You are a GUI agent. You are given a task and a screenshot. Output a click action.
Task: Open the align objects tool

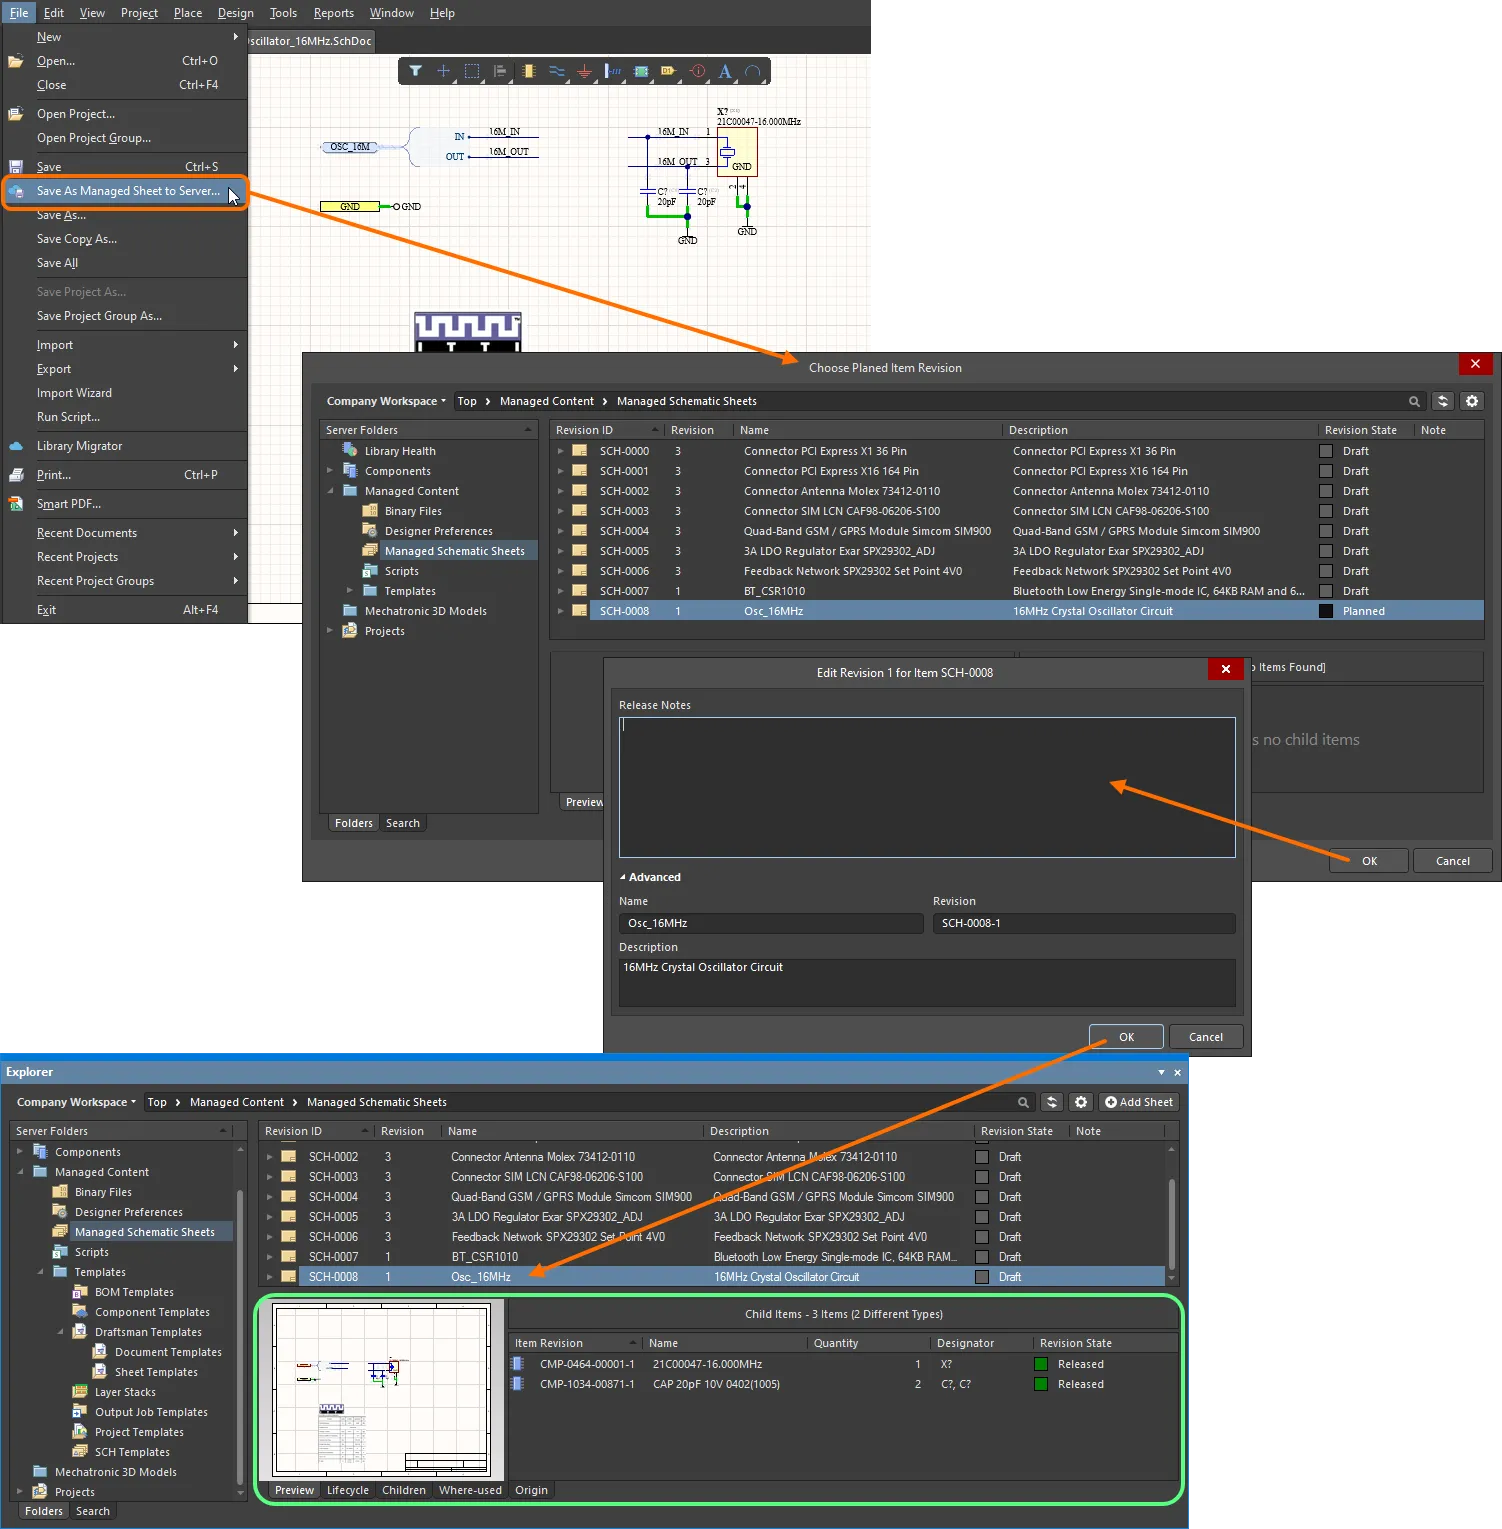pyautogui.click(x=500, y=71)
